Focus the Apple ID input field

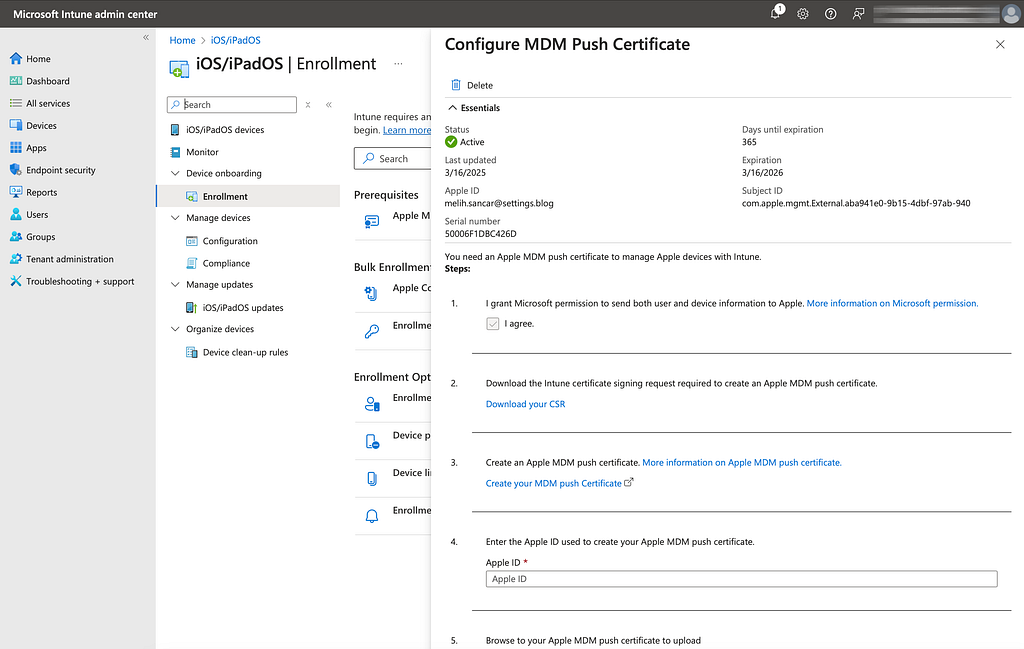tap(741, 579)
